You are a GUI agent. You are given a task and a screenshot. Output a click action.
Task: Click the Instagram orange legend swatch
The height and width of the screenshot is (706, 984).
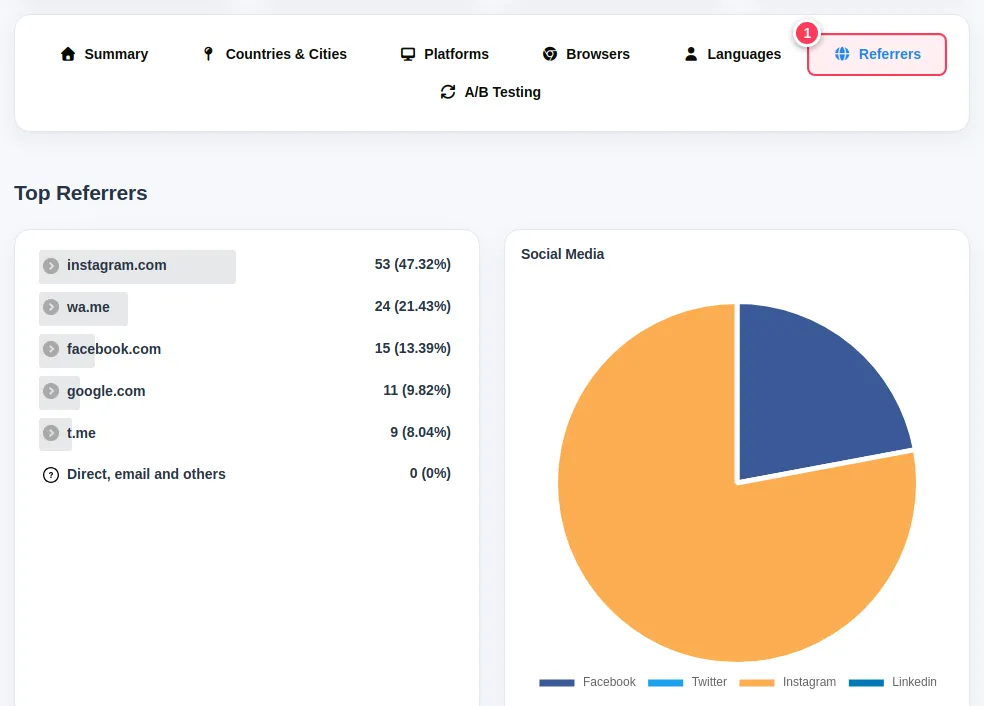(x=757, y=683)
